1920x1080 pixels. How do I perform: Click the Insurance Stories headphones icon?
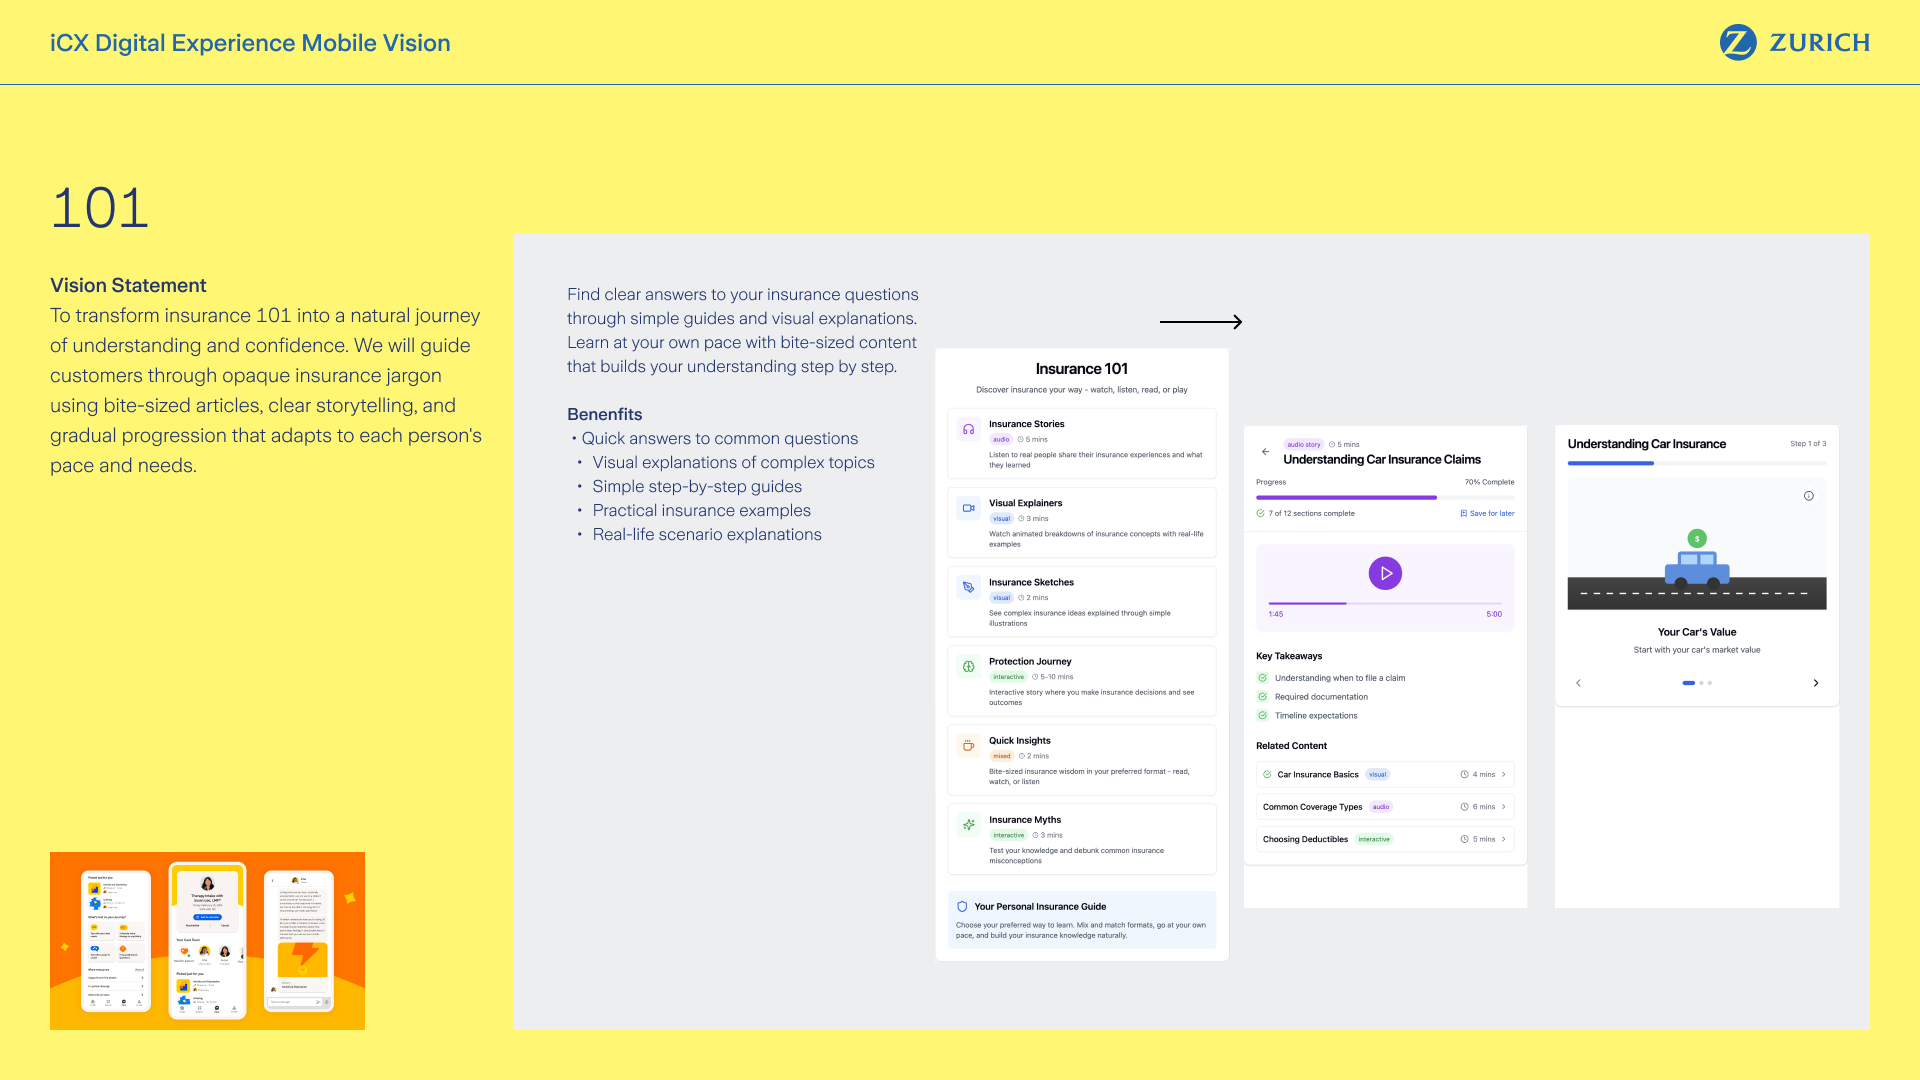pos(968,429)
